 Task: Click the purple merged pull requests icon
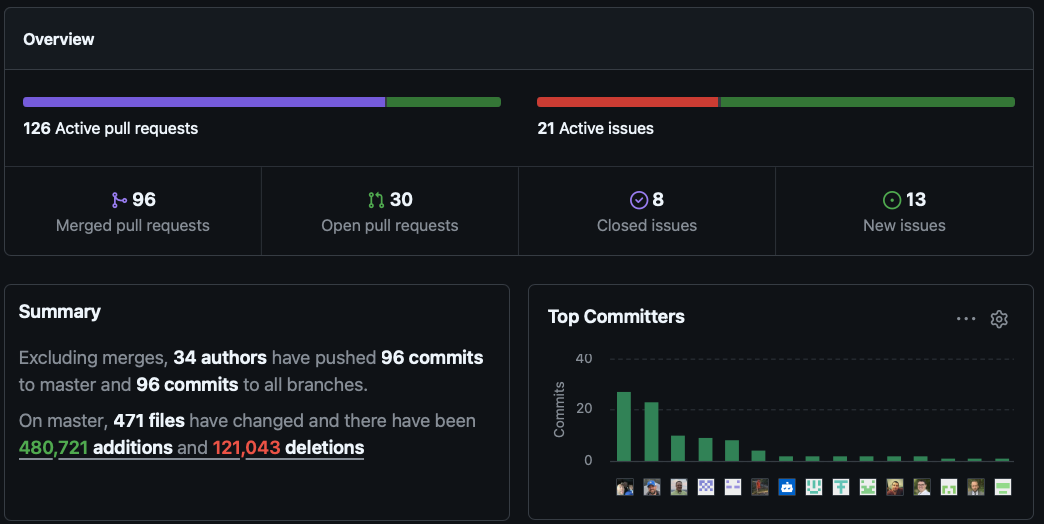[119, 200]
